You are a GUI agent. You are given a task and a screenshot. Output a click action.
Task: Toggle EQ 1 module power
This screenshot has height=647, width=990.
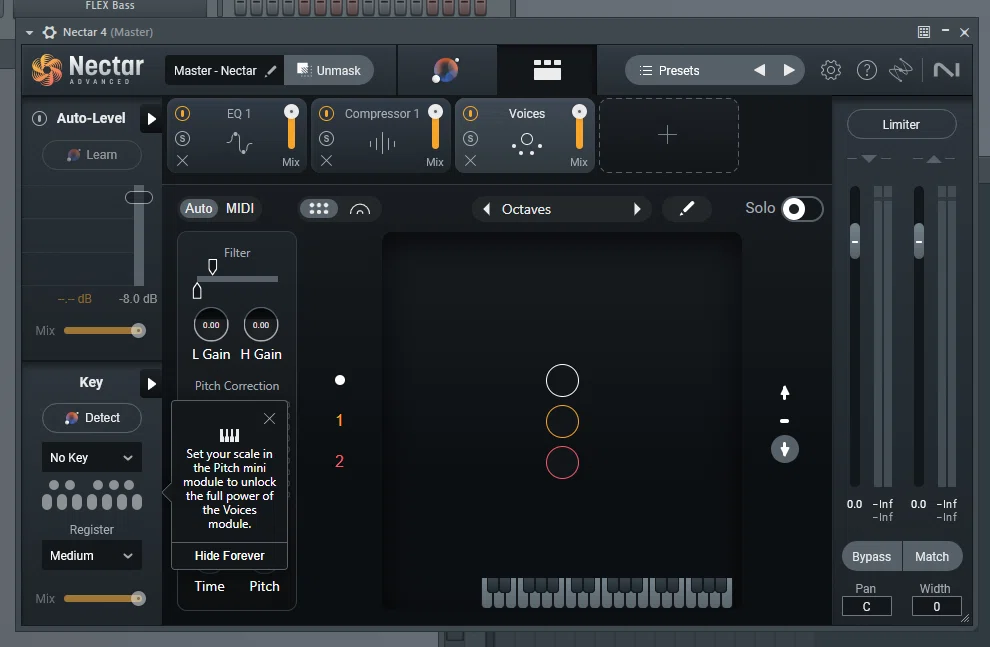[x=182, y=114]
